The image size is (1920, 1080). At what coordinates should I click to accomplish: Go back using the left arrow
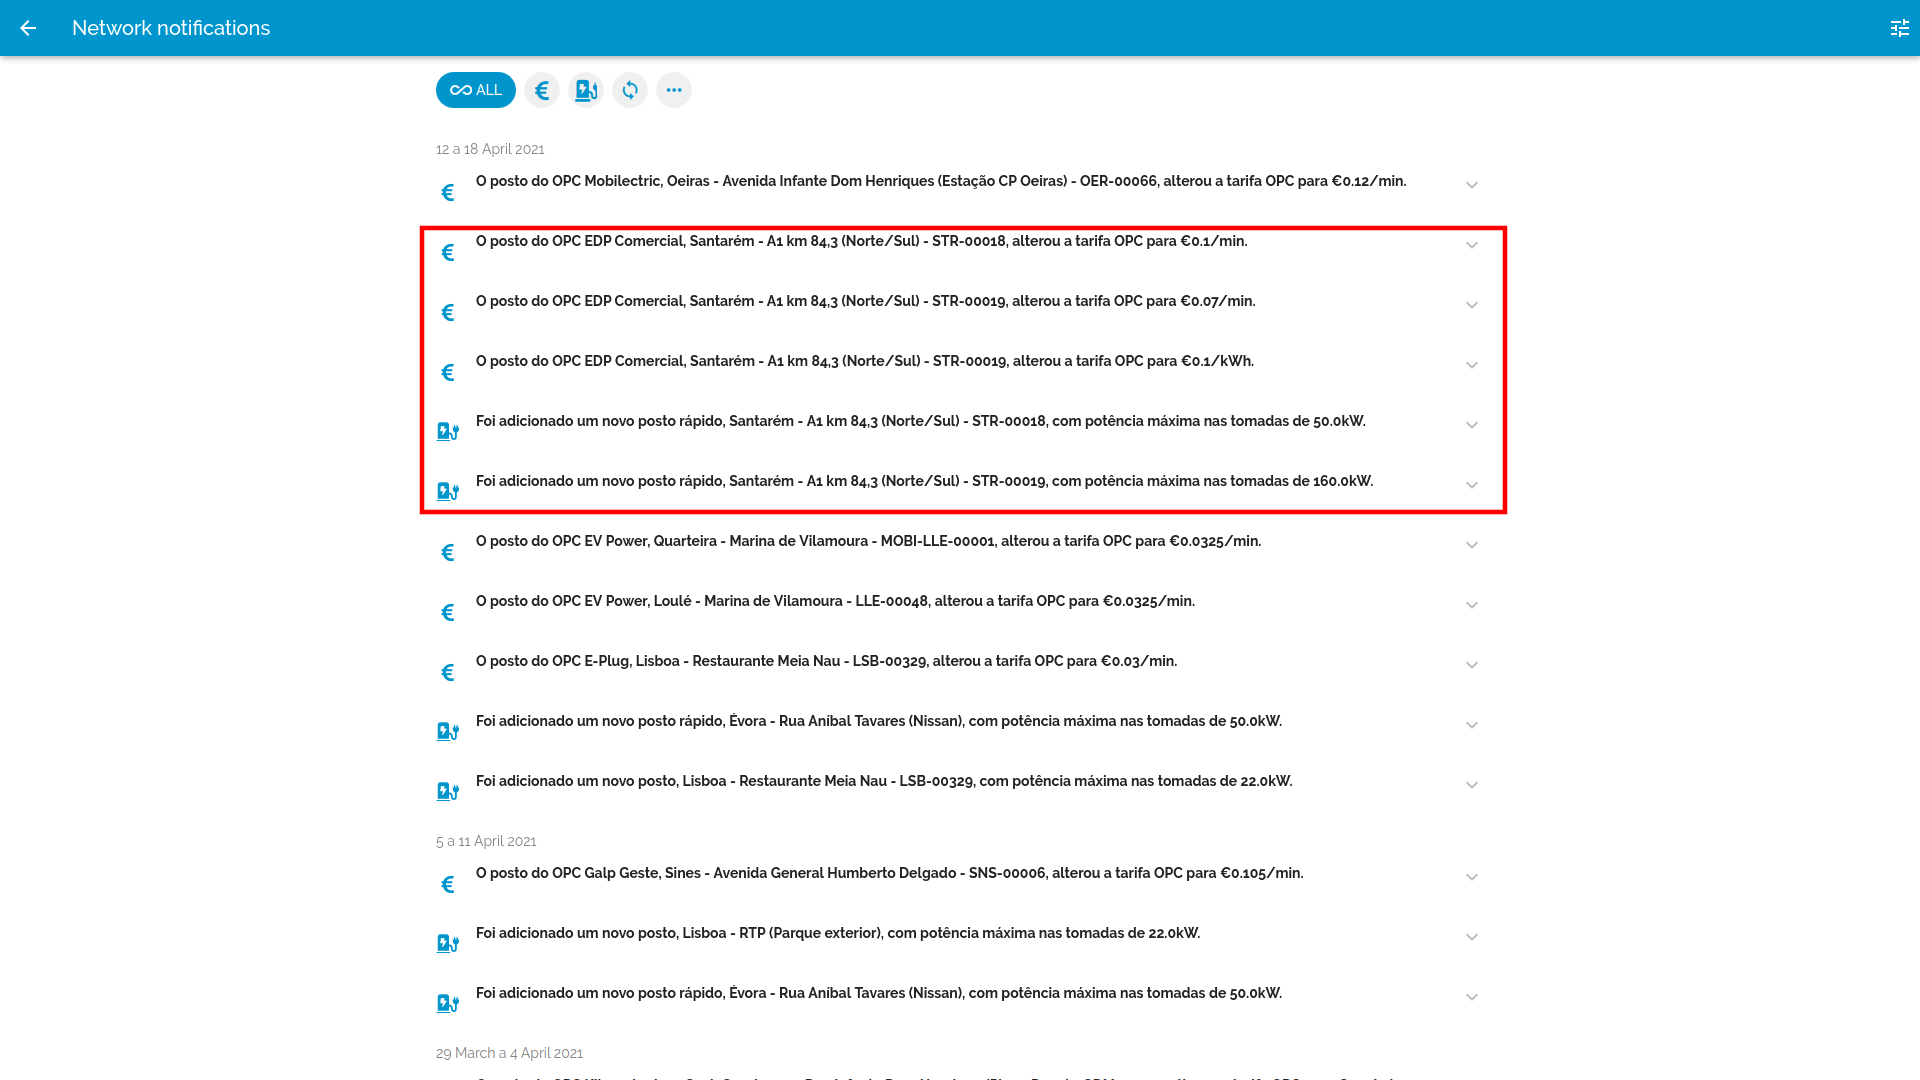pos(28,28)
